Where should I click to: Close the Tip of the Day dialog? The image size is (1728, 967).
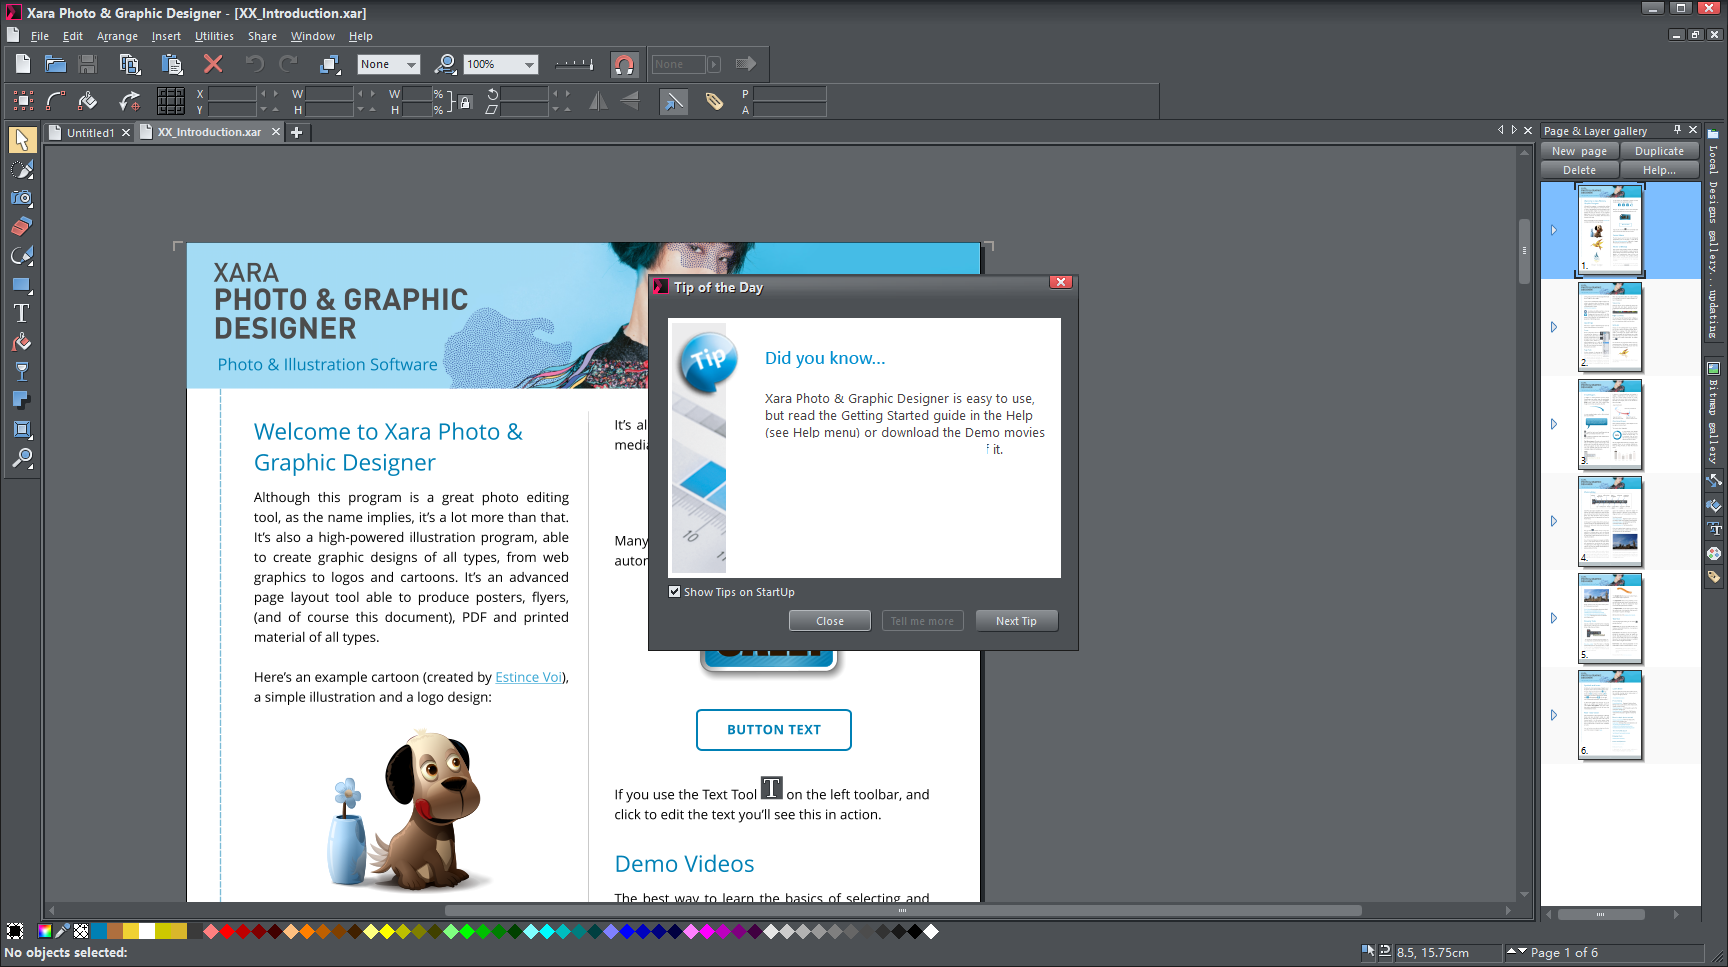pyautogui.click(x=830, y=621)
